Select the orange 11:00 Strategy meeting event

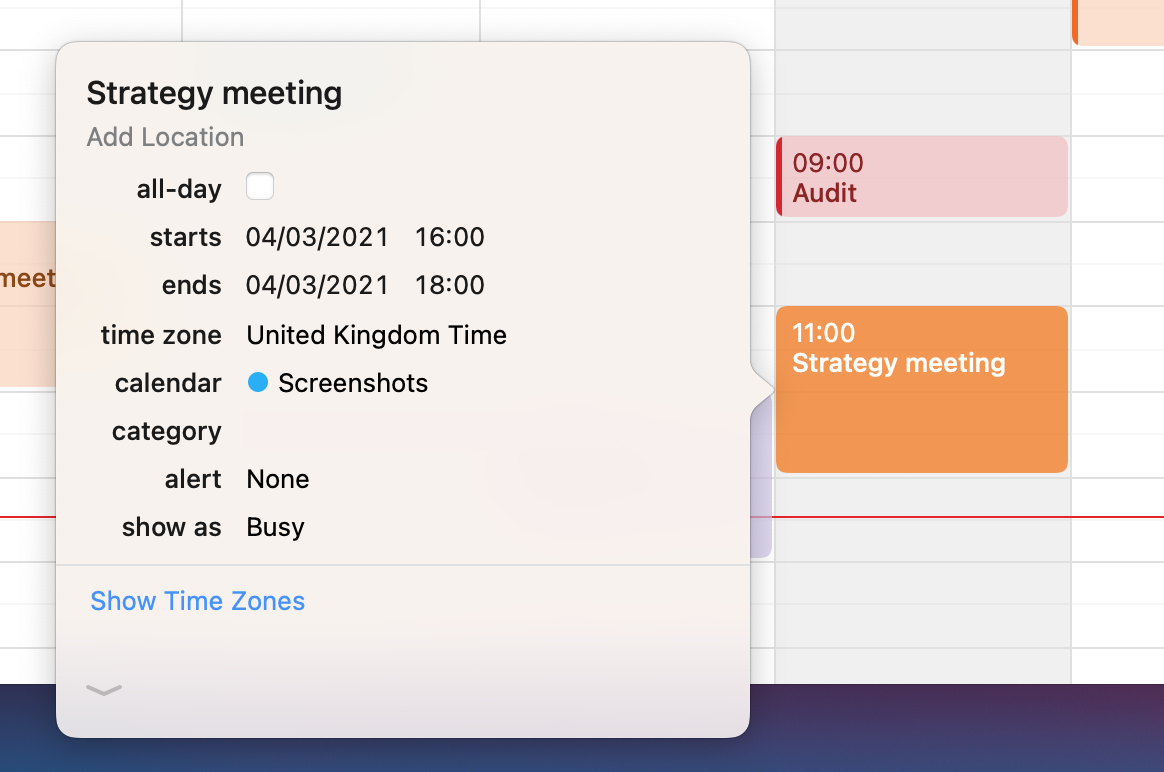pyautogui.click(x=922, y=389)
